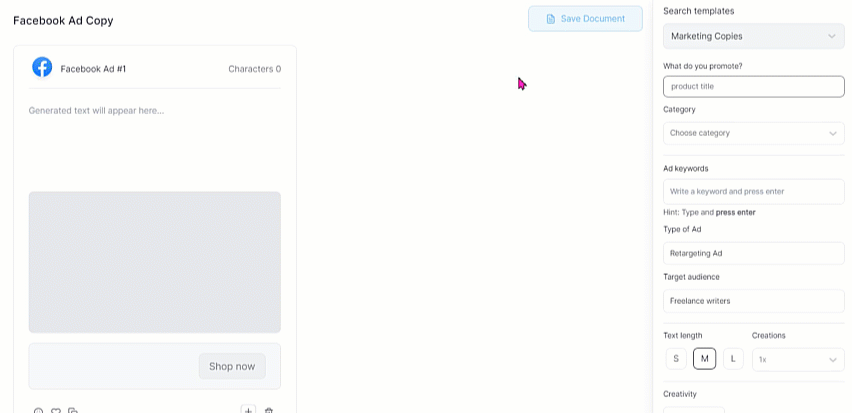Image resolution: width=852 pixels, height=413 pixels.
Task: Click the Facebook Ad Copy page title
Action: click(x=63, y=21)
